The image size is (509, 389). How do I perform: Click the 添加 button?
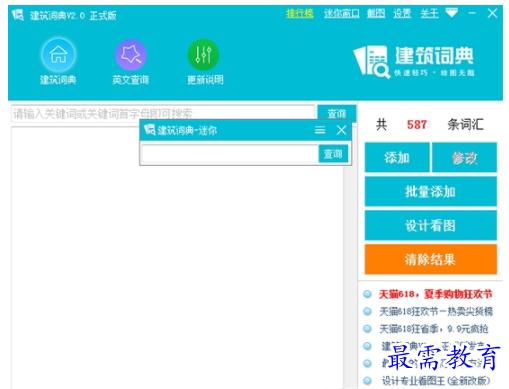tap(397, 157)
